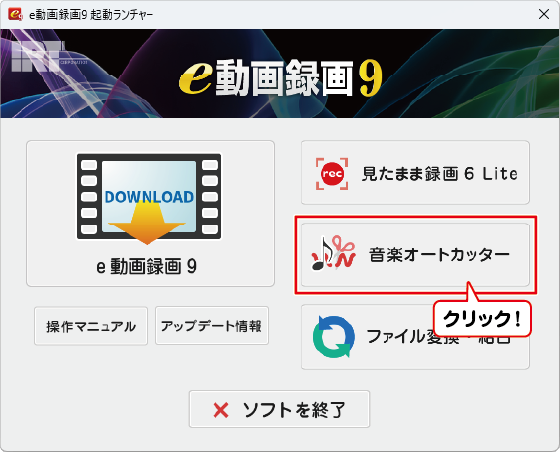Start e動画録画 9 via its text label
This screenshot has height=452, width=560.
[146, 266]
